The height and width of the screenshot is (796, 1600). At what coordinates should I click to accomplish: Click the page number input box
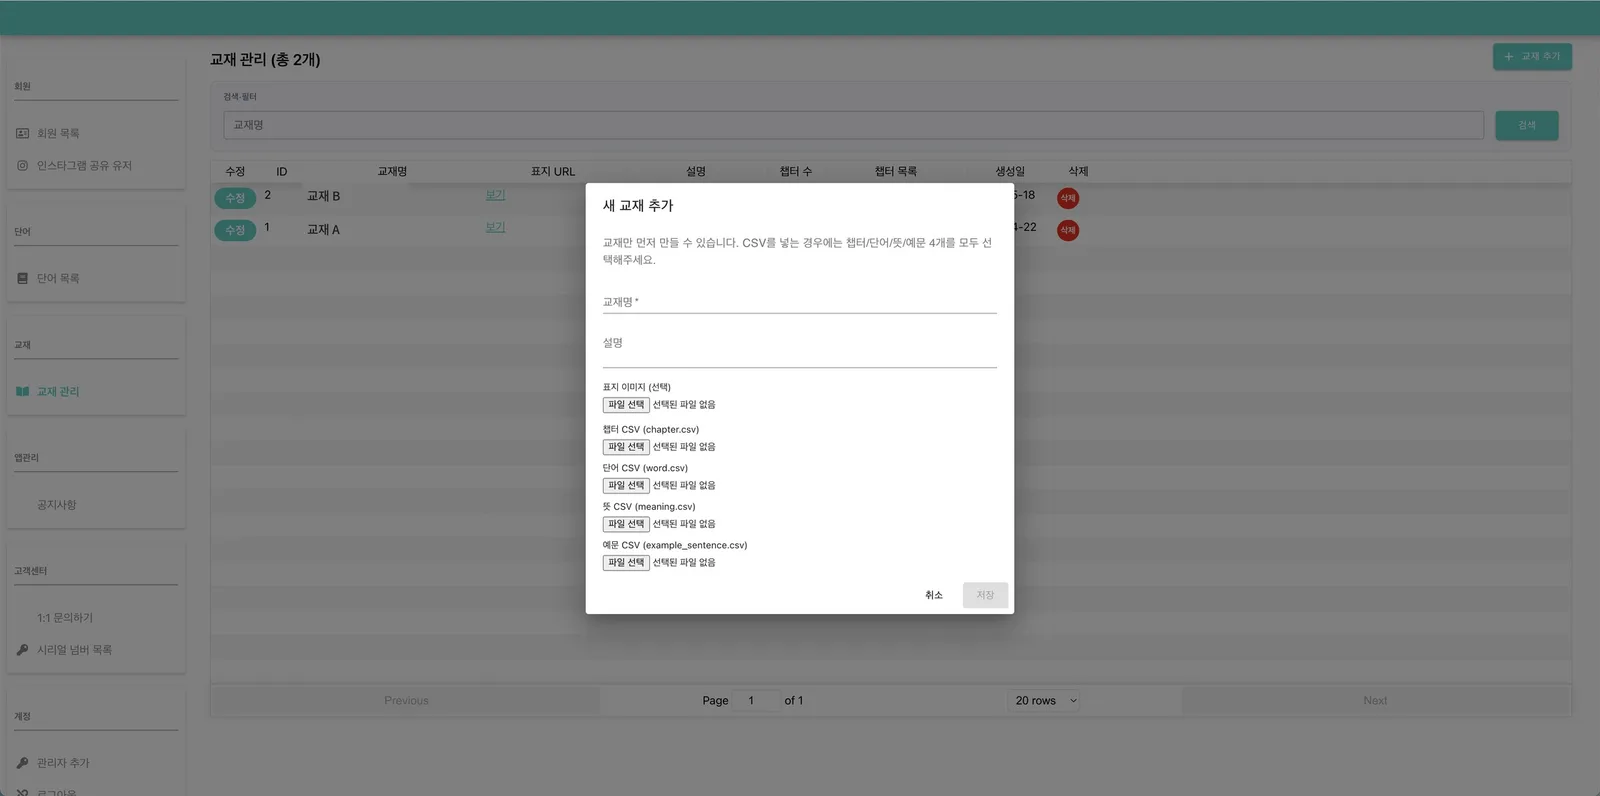coord(756,701)
